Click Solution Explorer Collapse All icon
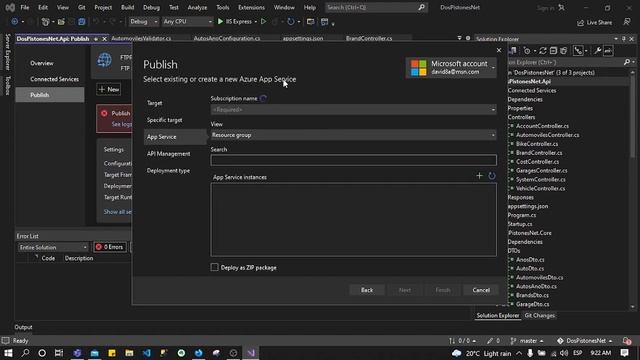 tap(553, 51)
